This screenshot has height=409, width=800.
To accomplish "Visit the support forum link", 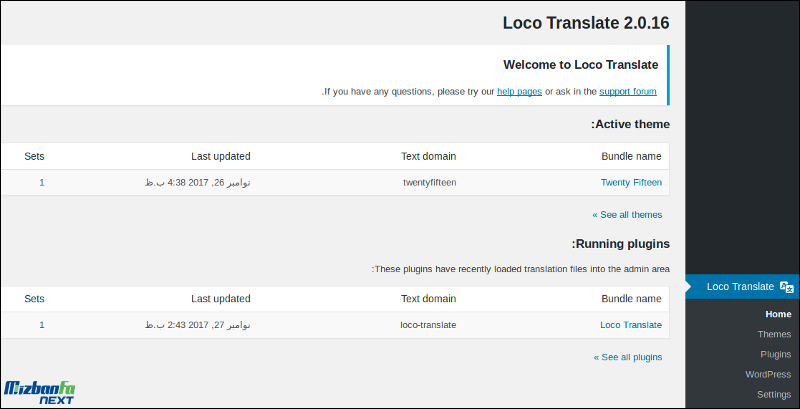I will coord(628,92).
